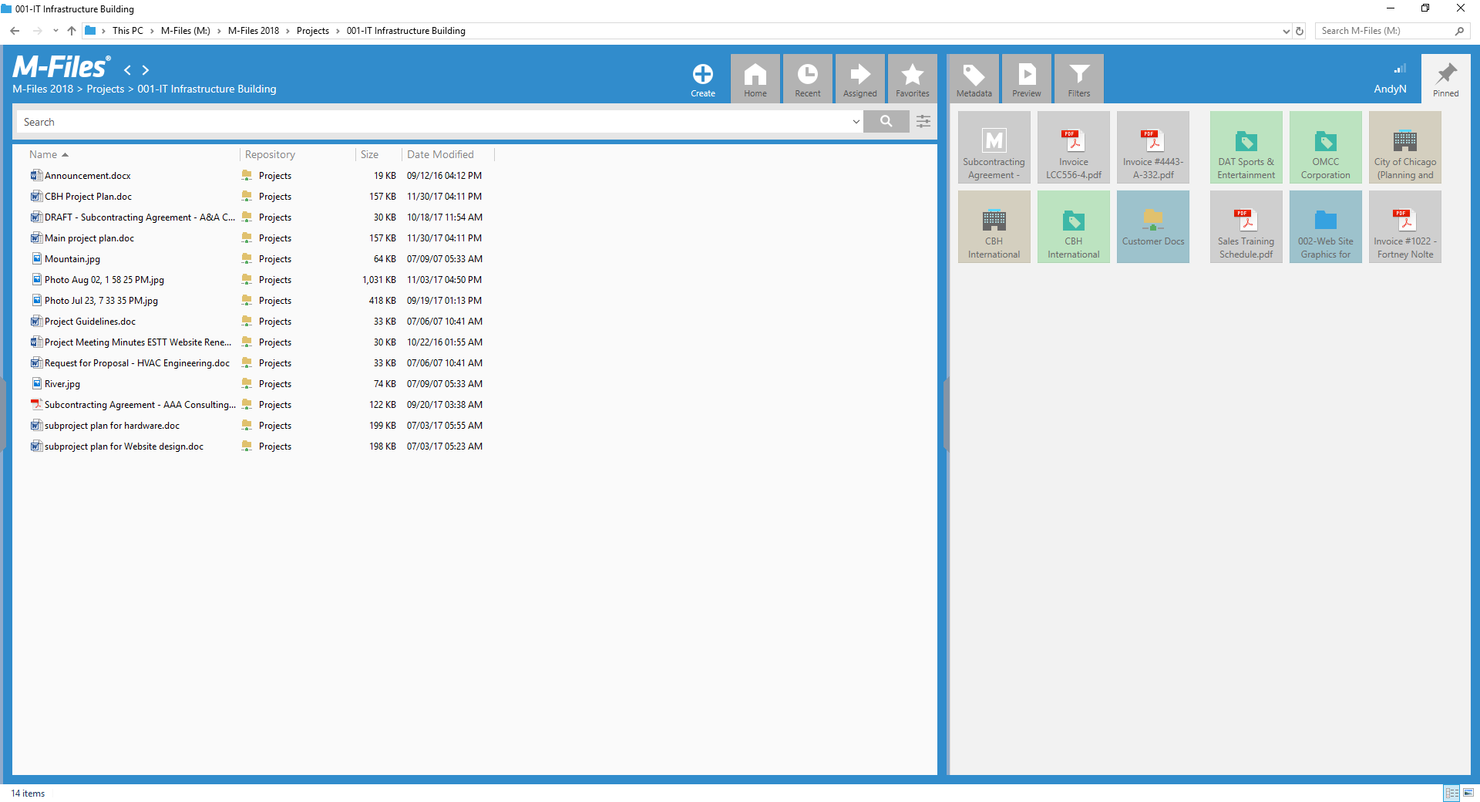Open the beige CBH International building tile
1480x802 pixels.
(994, 227)
